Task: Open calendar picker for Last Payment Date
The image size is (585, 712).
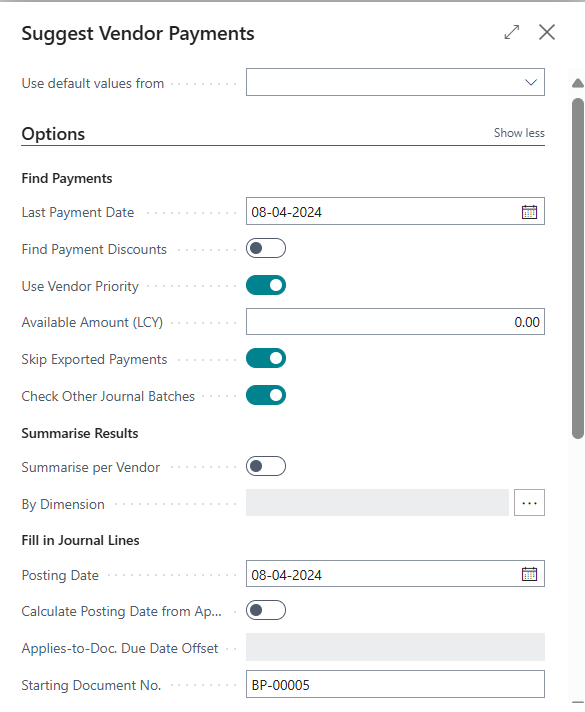Action: pyautogui.click(x=529, y=212)
